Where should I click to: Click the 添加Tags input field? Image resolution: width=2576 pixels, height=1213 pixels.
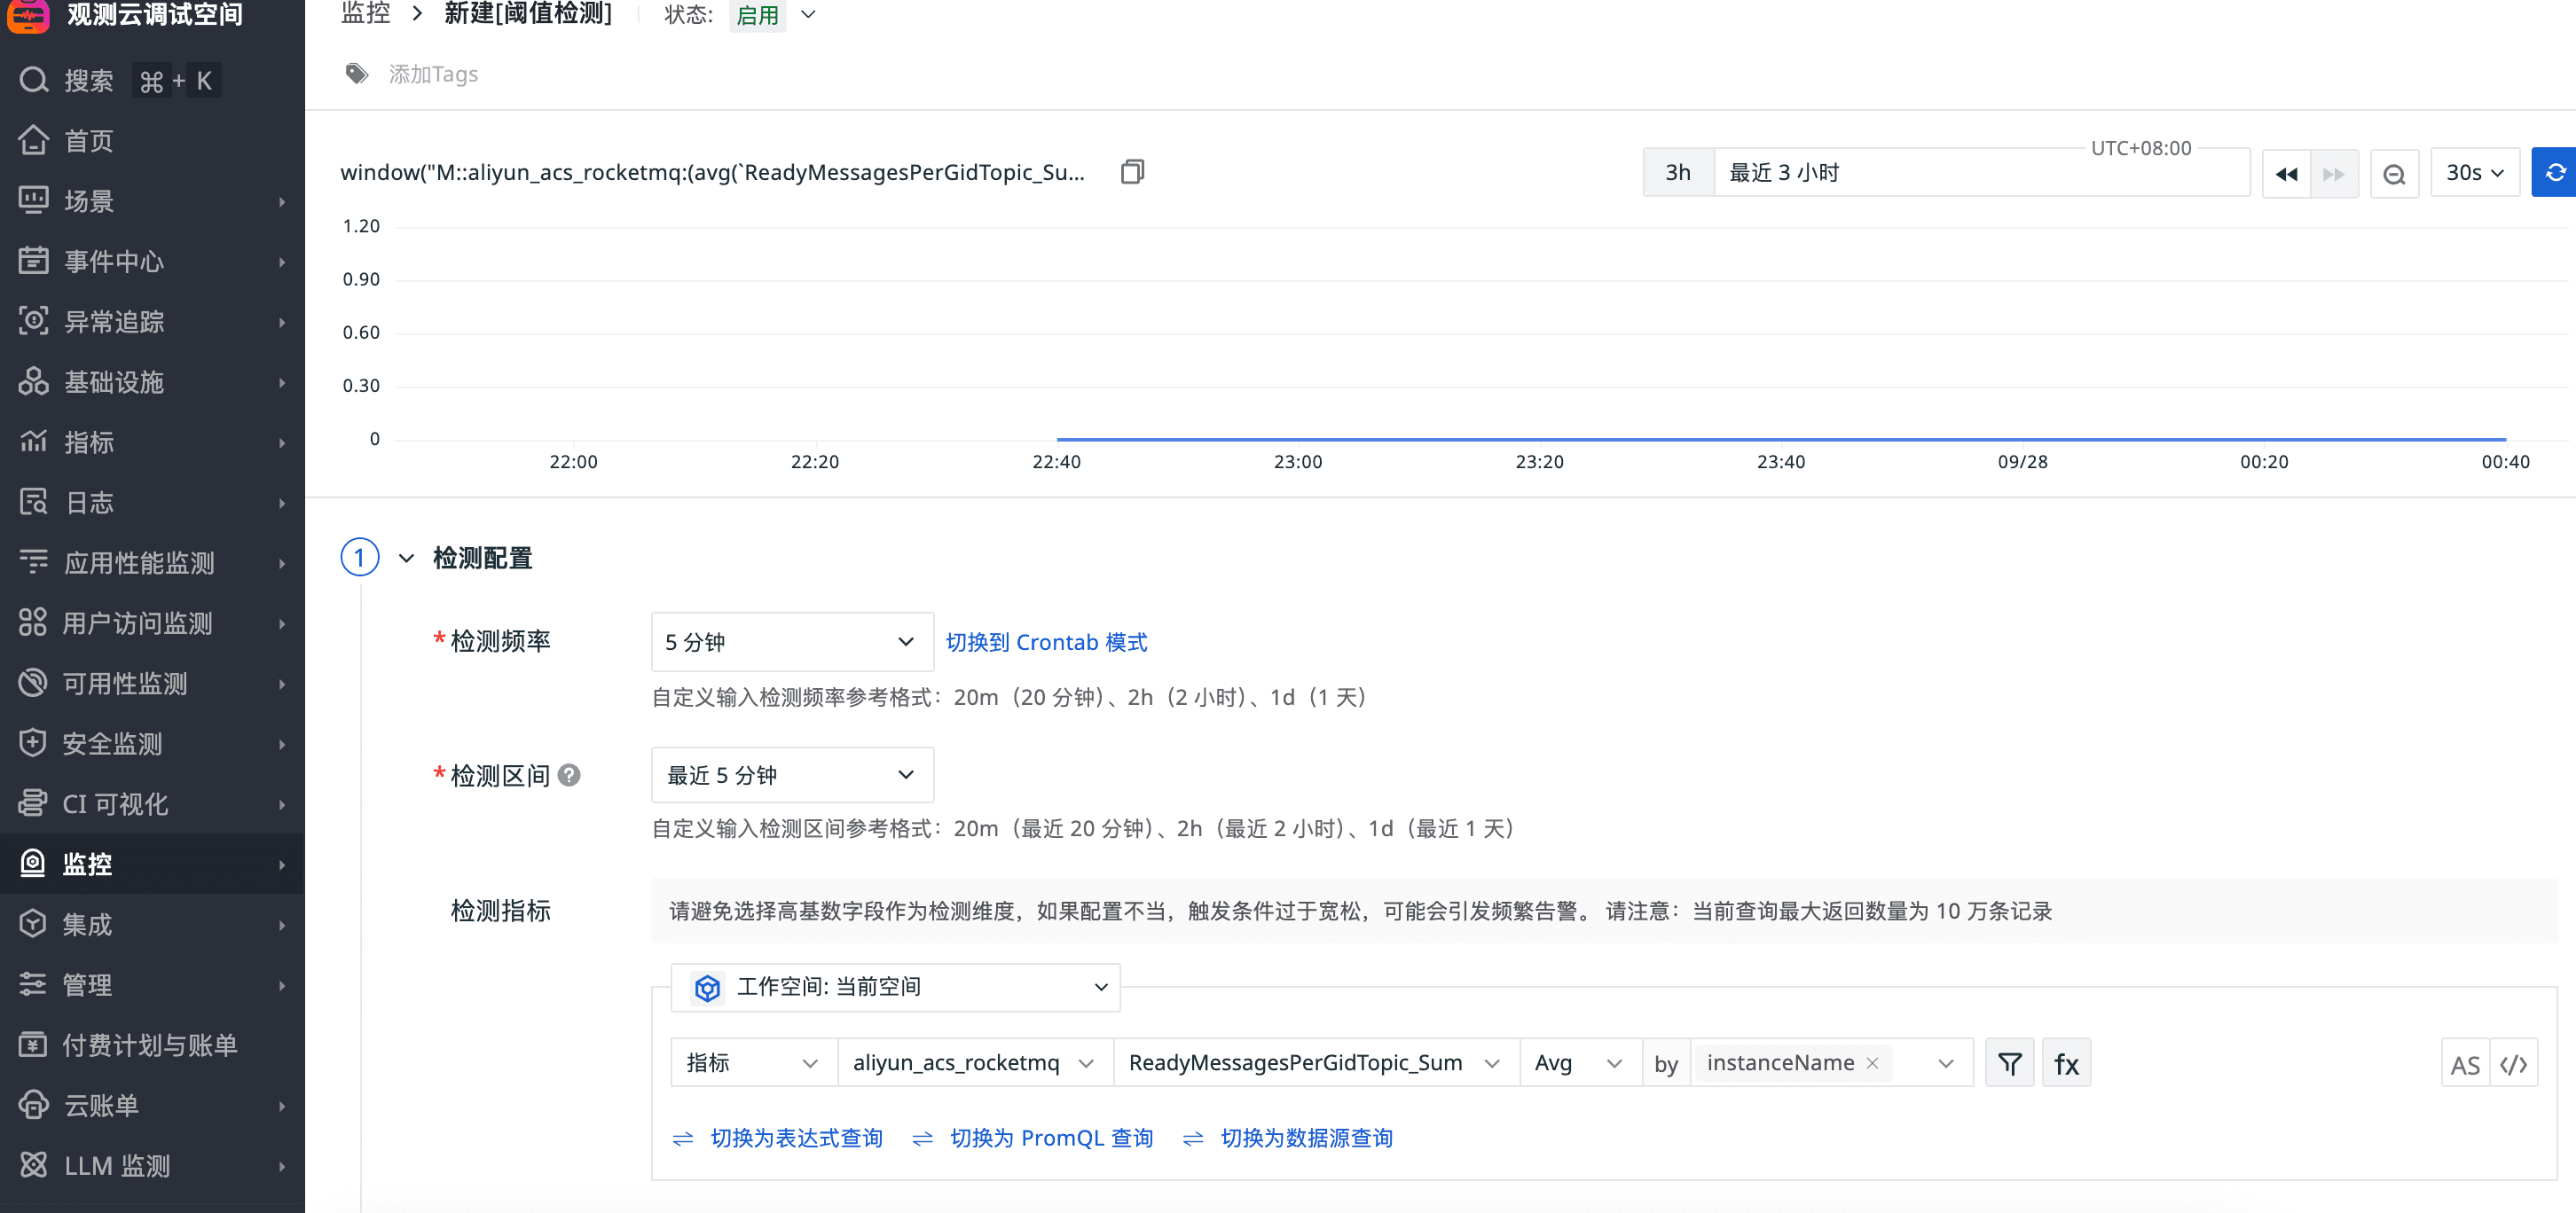(433, 74)
